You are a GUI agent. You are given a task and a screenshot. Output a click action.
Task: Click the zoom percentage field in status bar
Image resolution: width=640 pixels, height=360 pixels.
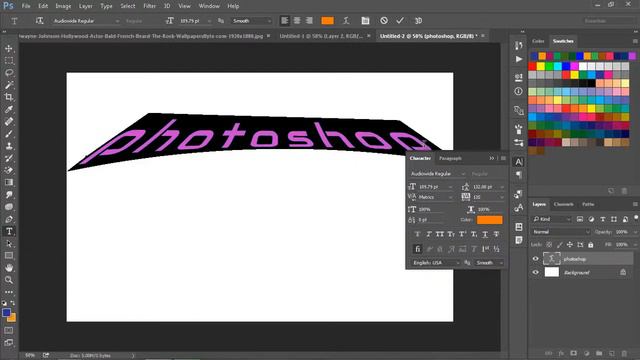30,356
